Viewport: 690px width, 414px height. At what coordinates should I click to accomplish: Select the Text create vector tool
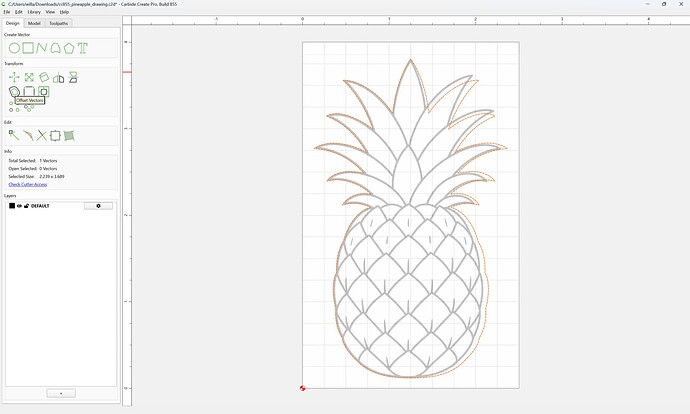click(83, 48)
